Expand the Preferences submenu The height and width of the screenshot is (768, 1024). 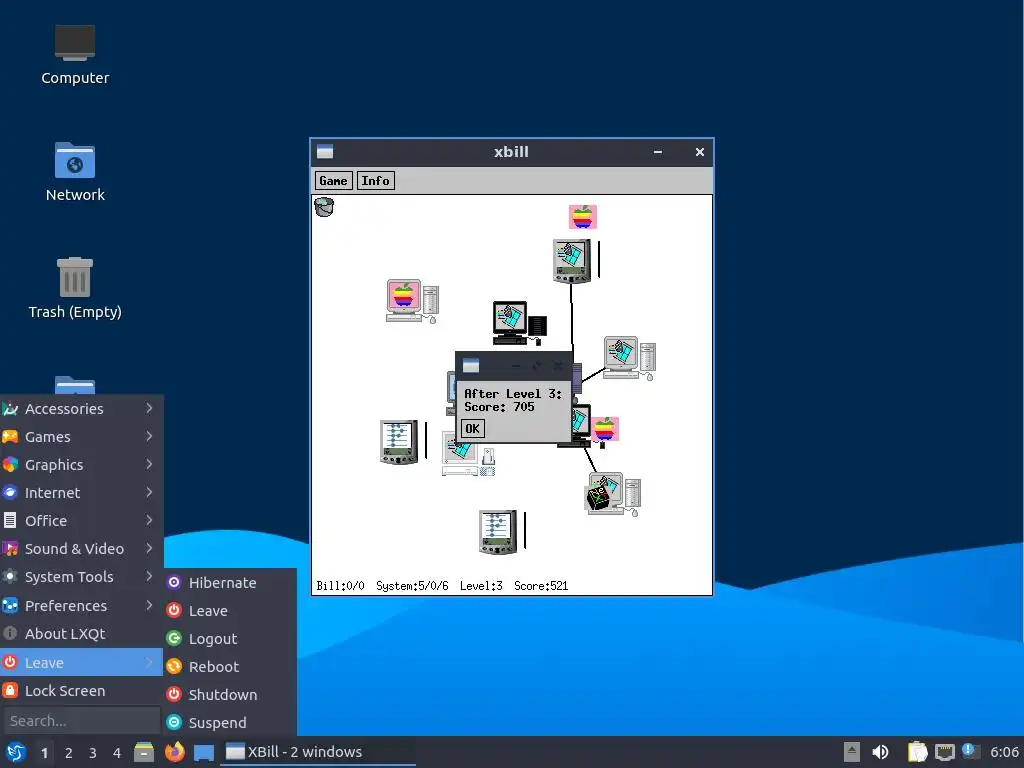pos(82,606)
